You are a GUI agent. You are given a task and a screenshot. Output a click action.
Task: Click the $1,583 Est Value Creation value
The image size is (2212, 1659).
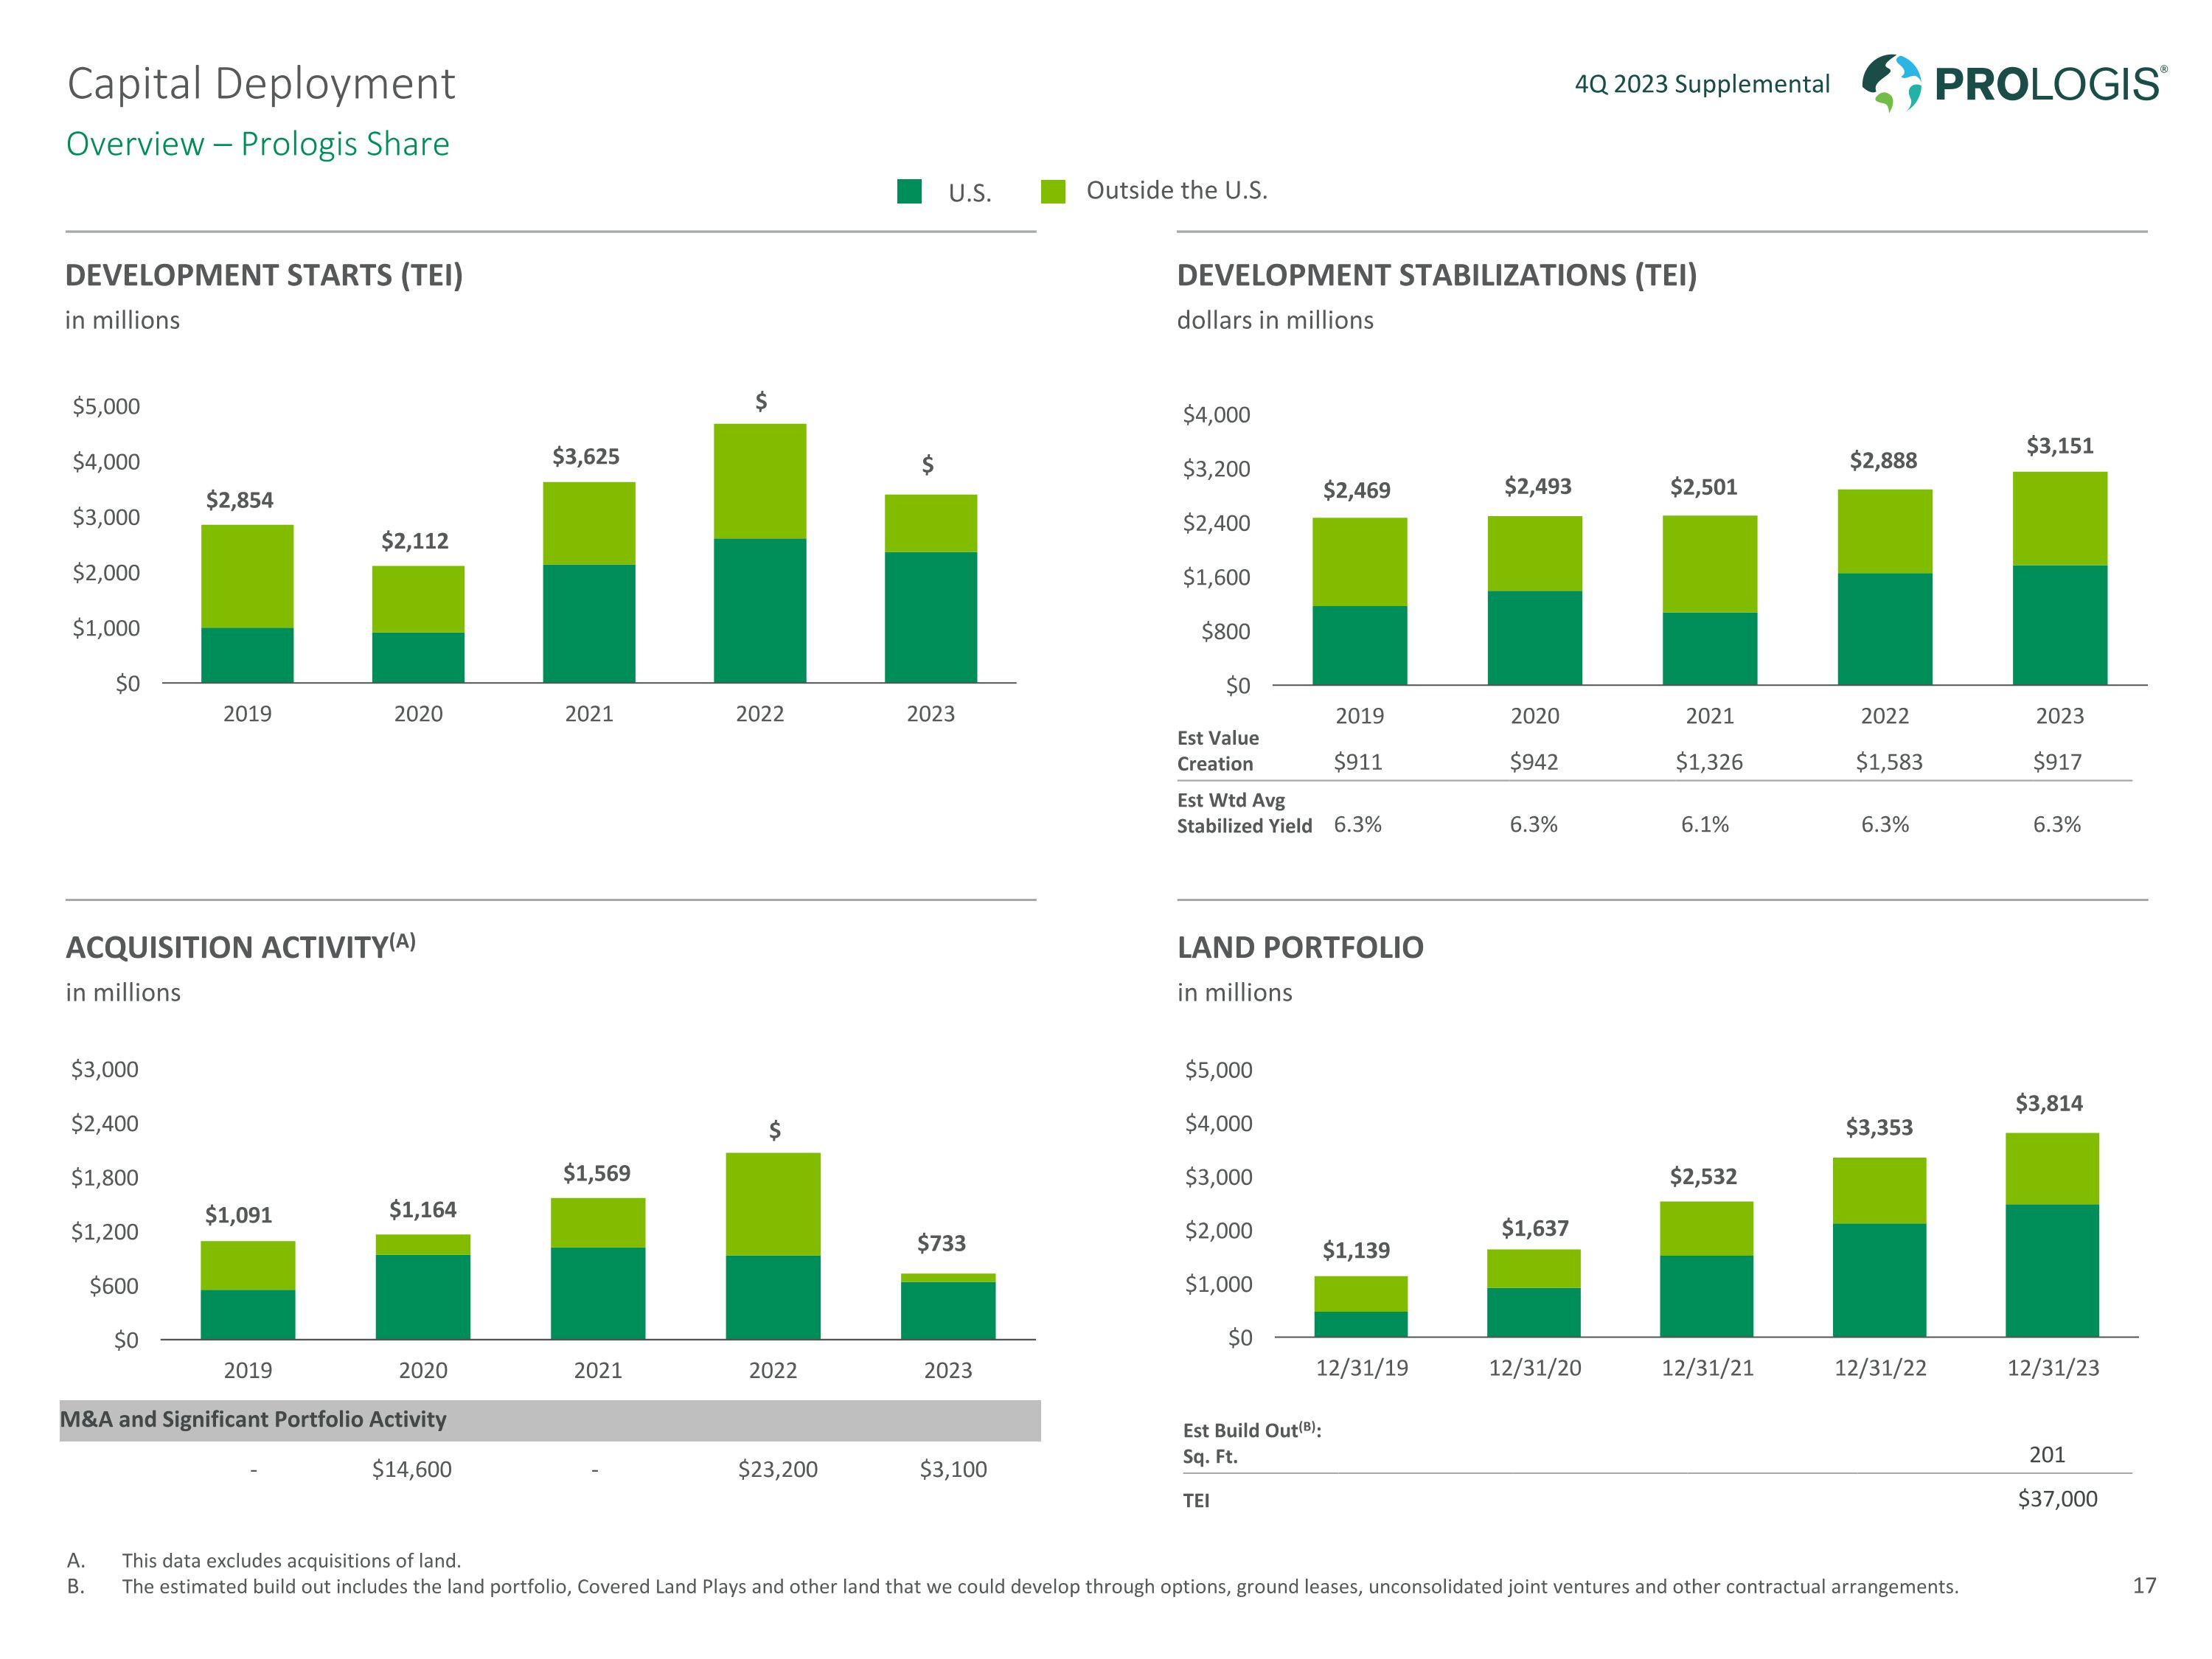pos(1888,762)
